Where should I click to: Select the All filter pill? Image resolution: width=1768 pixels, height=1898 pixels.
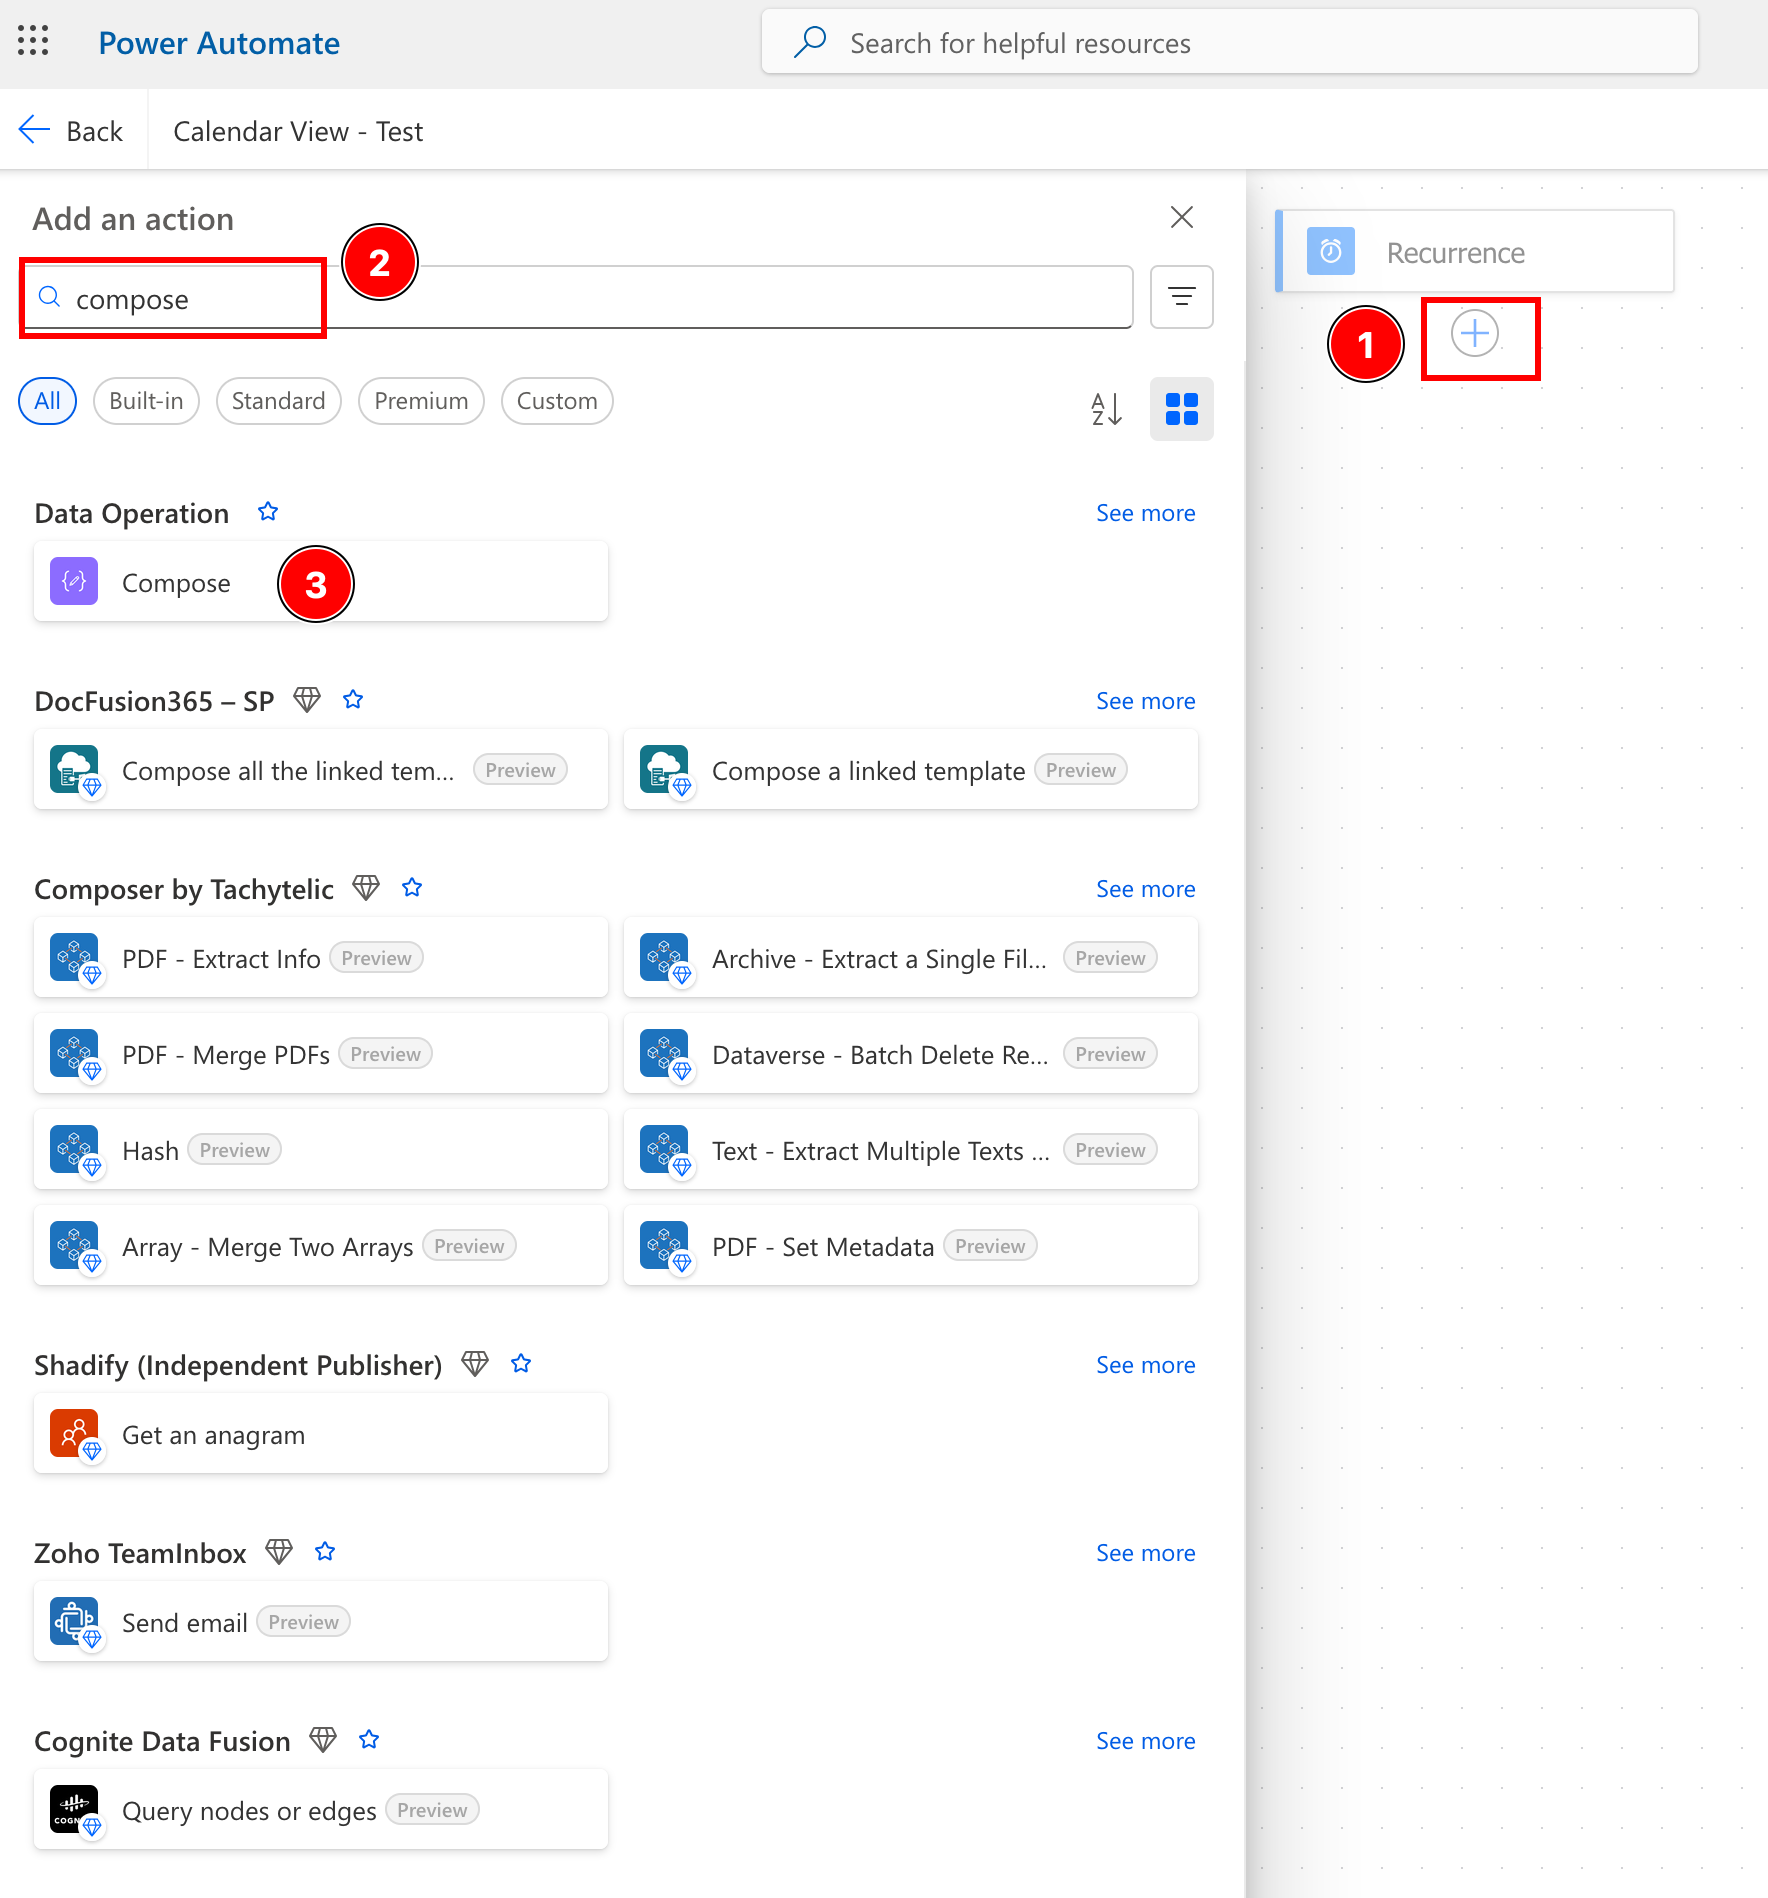coord(48,401)
